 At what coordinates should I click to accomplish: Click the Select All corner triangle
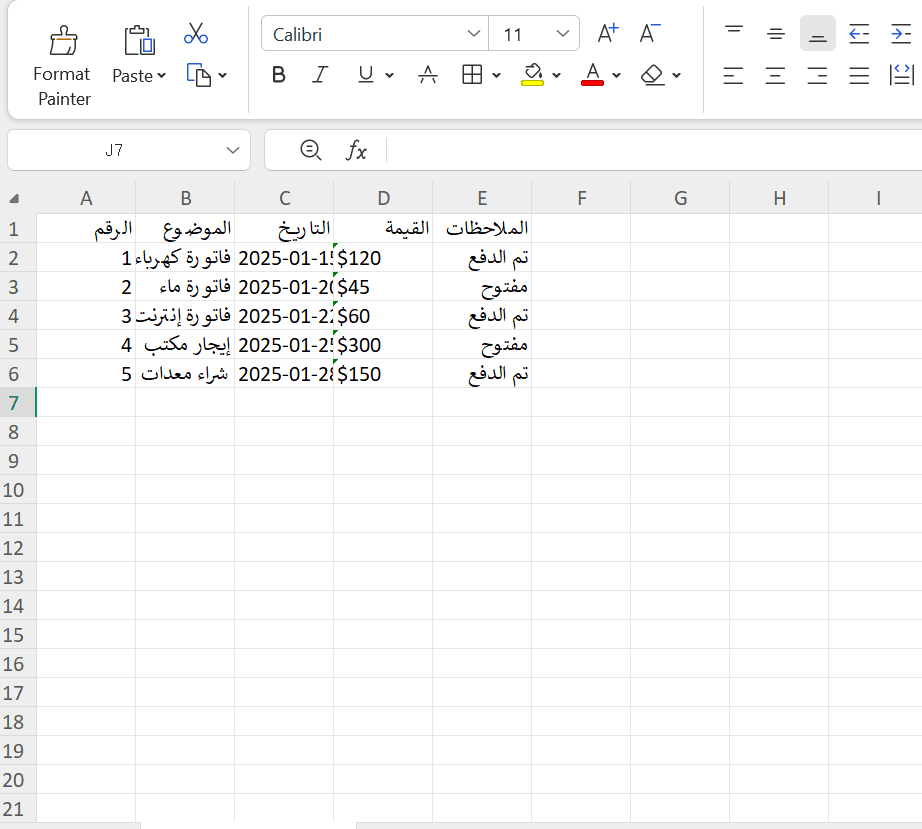tap(15, 199)
